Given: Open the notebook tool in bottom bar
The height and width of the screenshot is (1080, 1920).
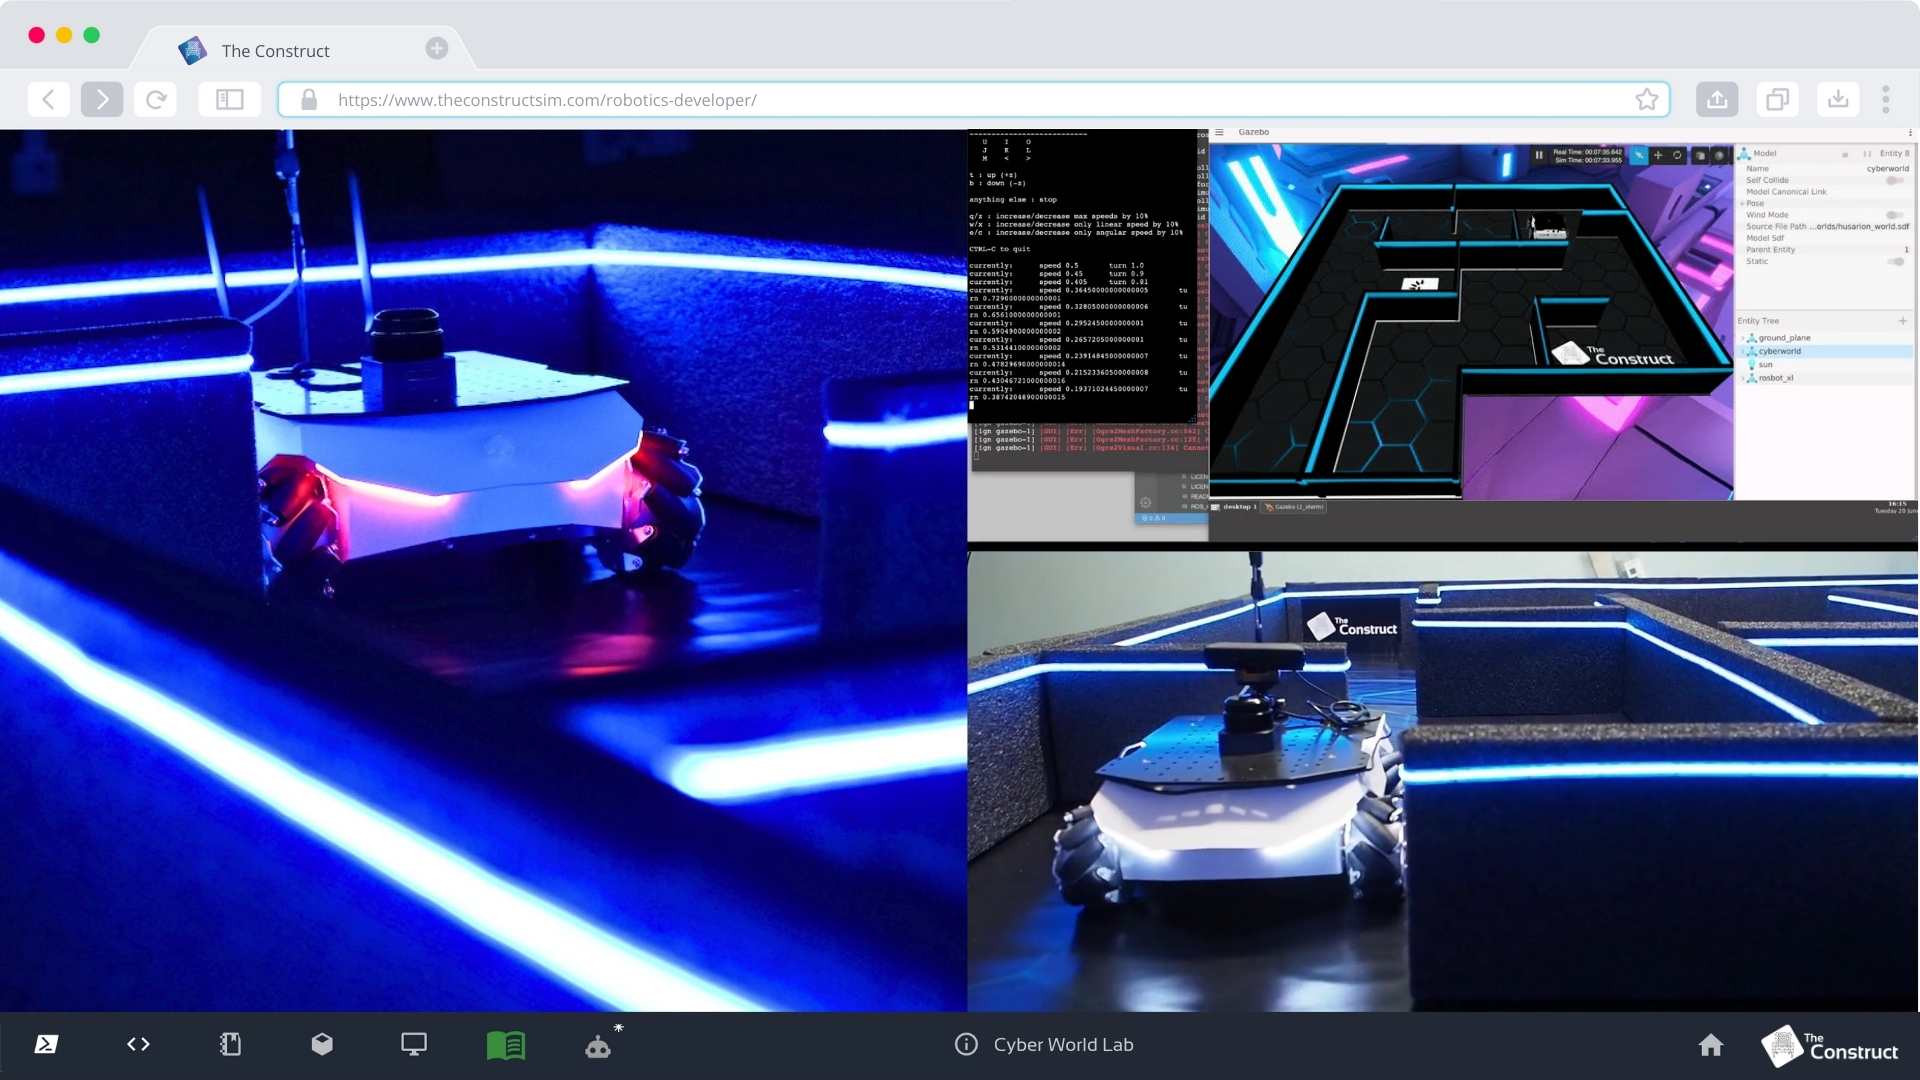Looking at the screenshot, I should [x=229, y=1044].
